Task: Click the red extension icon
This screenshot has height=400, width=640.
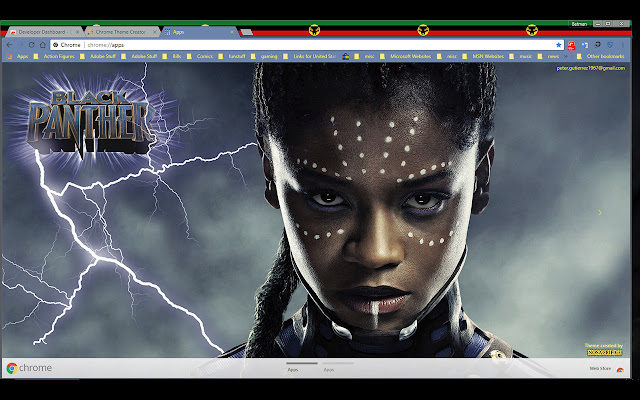Action: [x=571, y=45]
